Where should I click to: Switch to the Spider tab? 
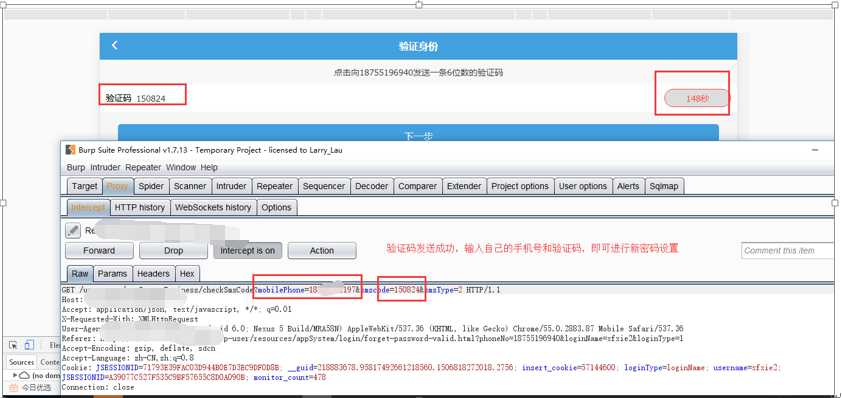click(150, 186)
